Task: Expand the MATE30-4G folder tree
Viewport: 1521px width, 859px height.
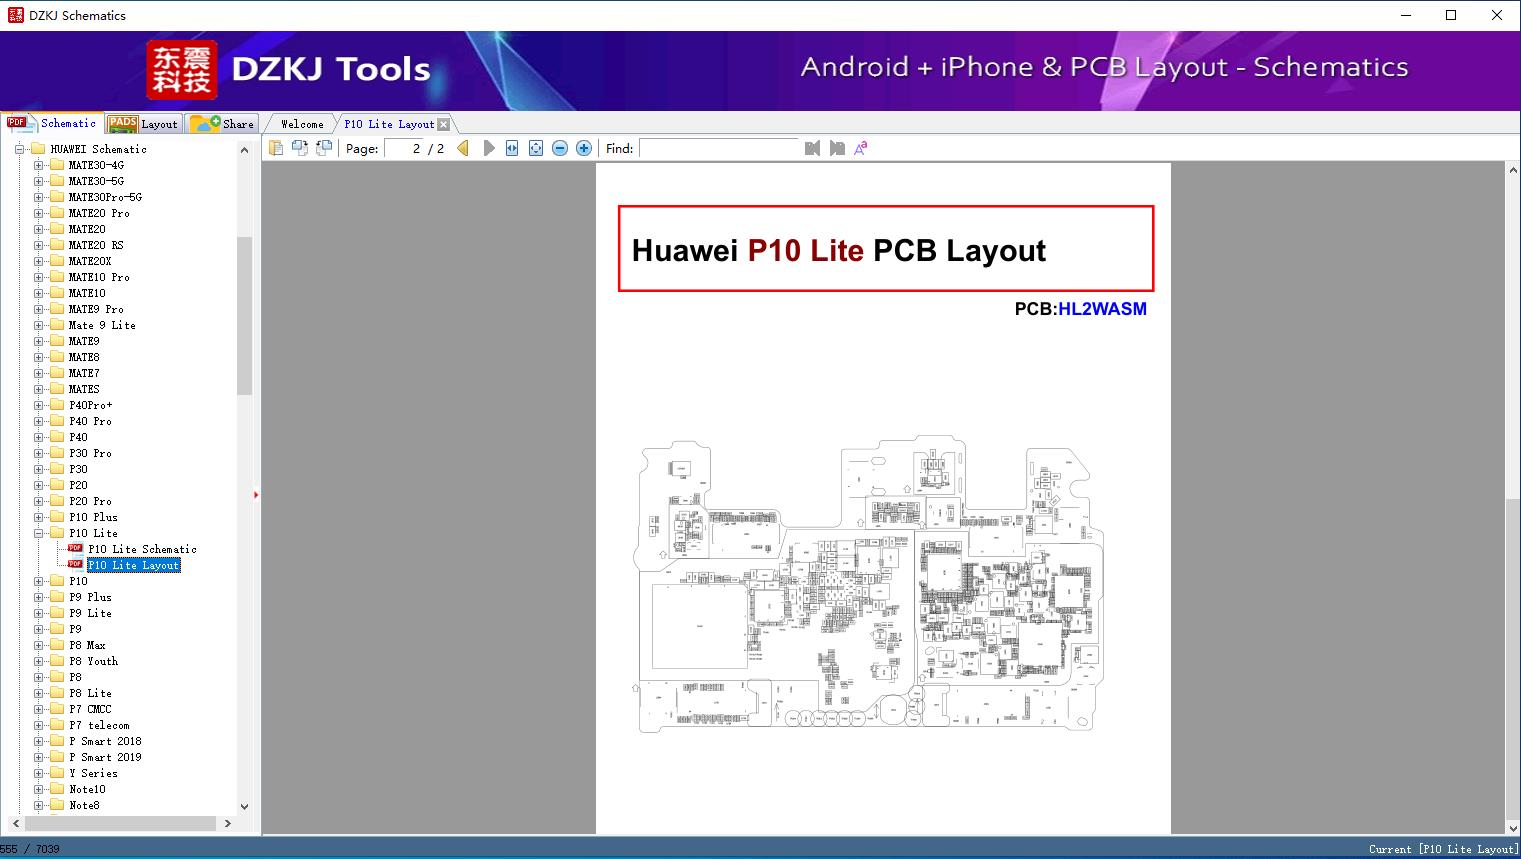Action: pyautogui.click(x=37, y=164)
